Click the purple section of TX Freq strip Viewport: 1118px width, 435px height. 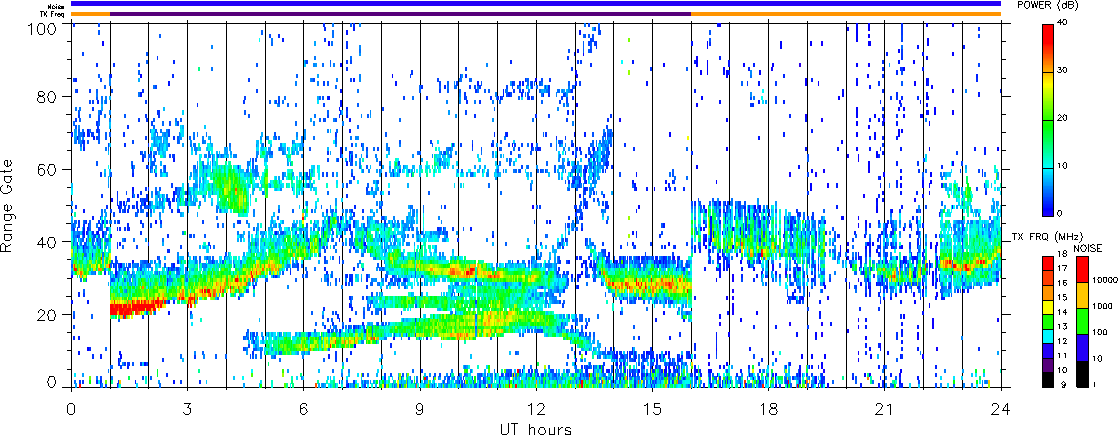tap(400, 14)
